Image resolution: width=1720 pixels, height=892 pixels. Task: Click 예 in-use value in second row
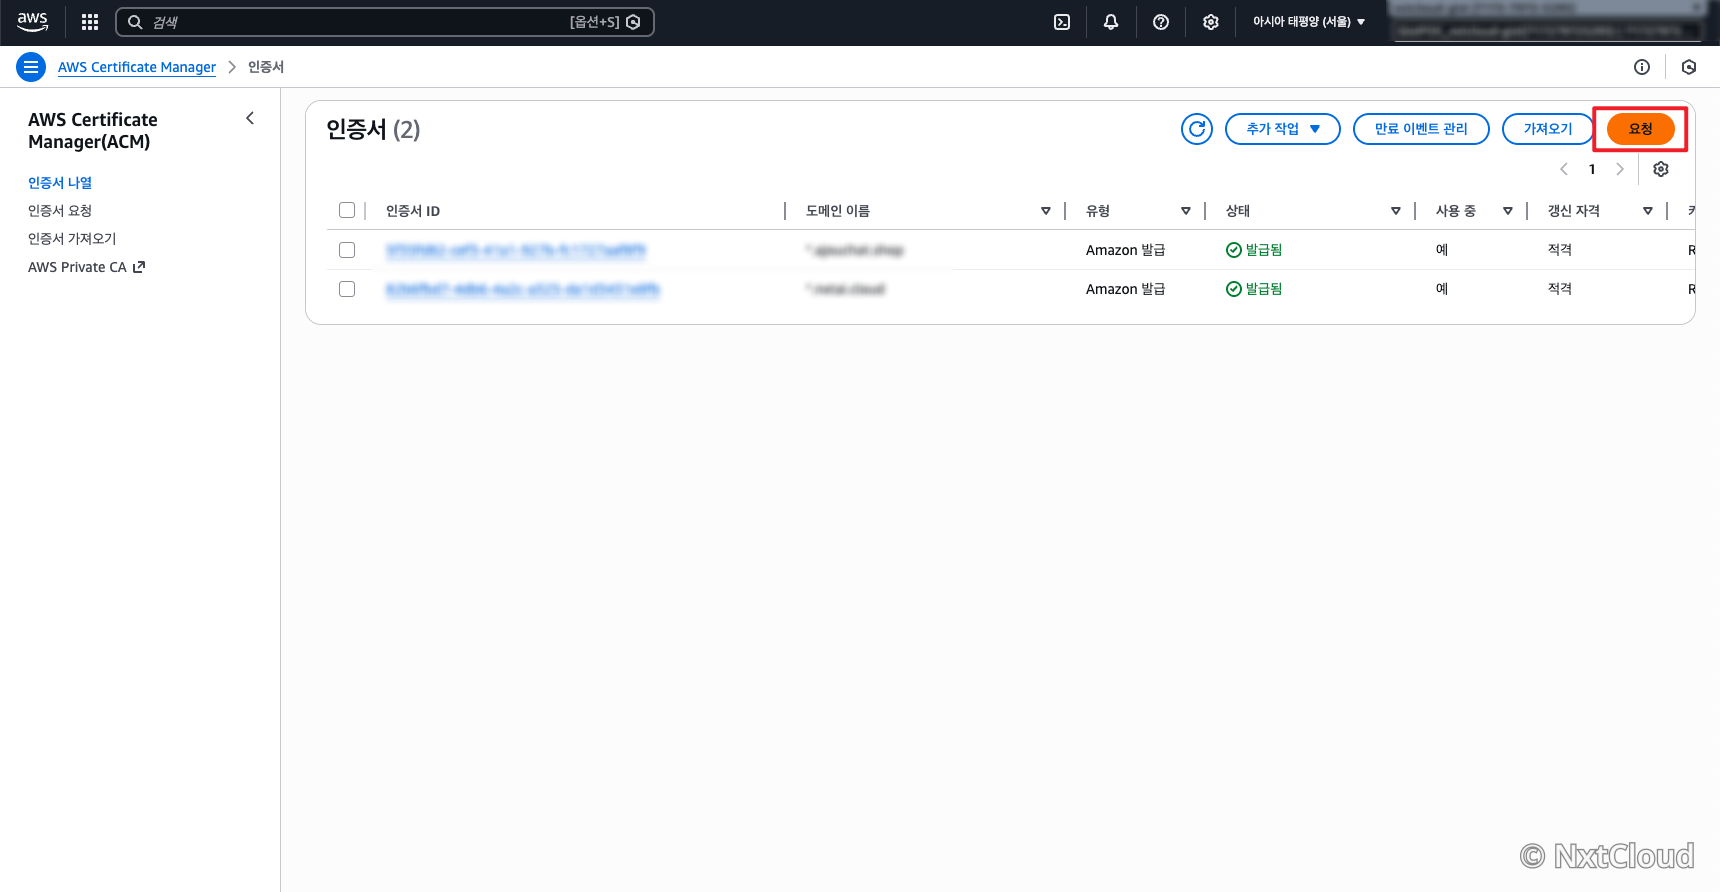tap(1442, 289)
